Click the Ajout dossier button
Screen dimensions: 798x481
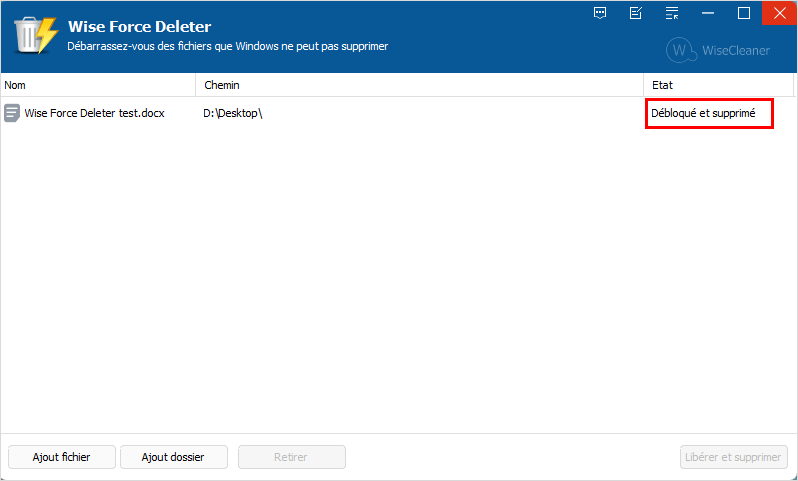[174, 457]
